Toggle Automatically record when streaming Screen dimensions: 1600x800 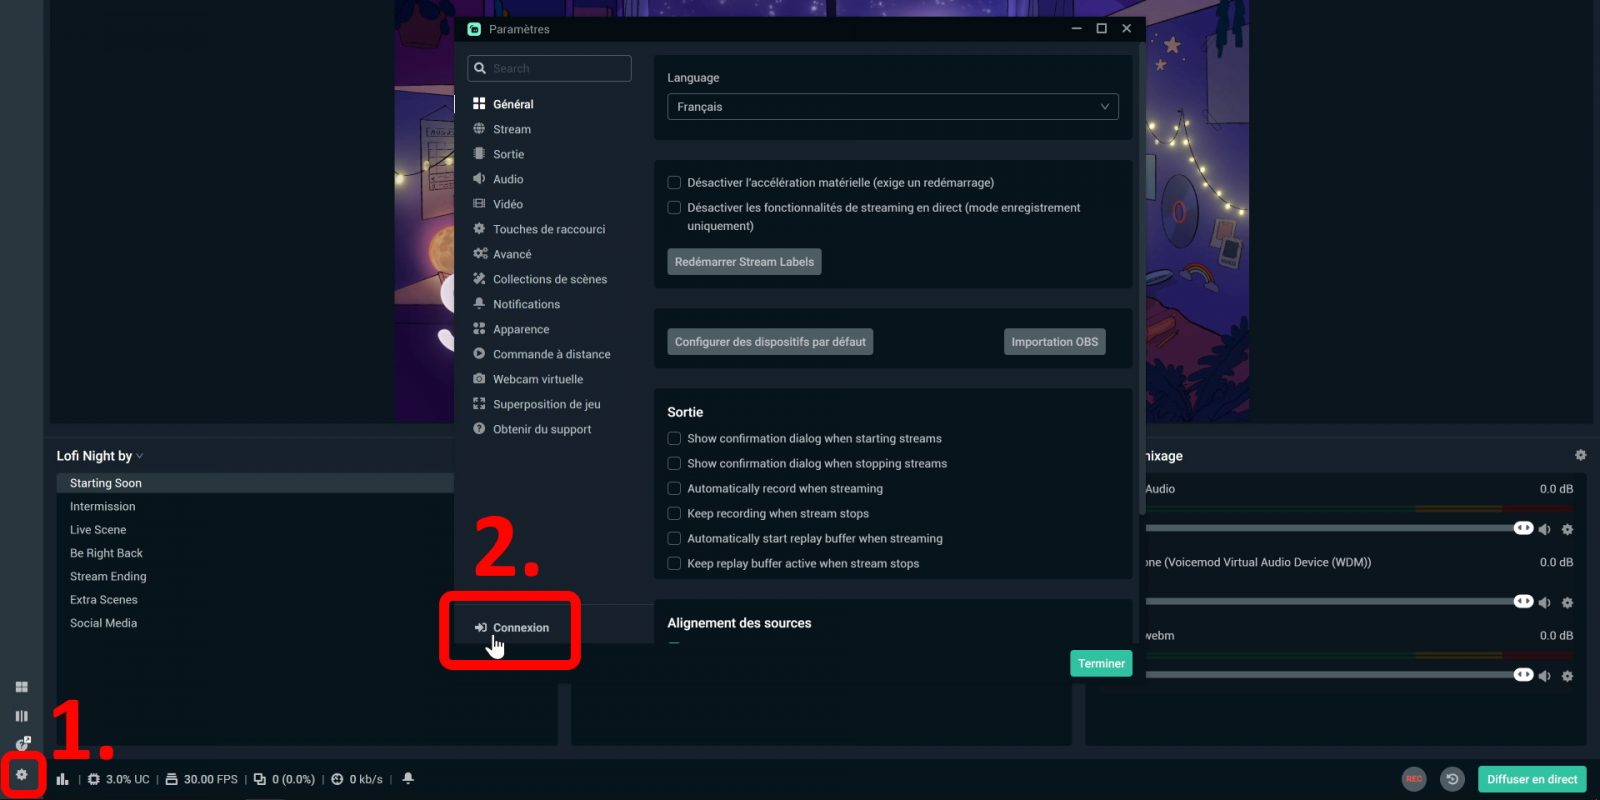[674, 489]
